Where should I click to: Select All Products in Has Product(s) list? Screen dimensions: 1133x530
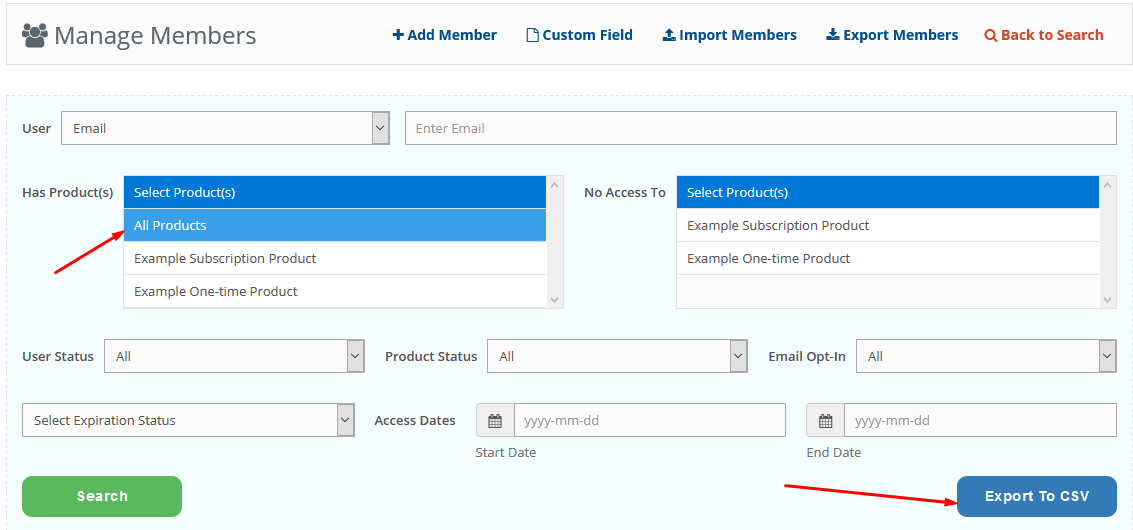pyautogui.click(x=335, y=226)
